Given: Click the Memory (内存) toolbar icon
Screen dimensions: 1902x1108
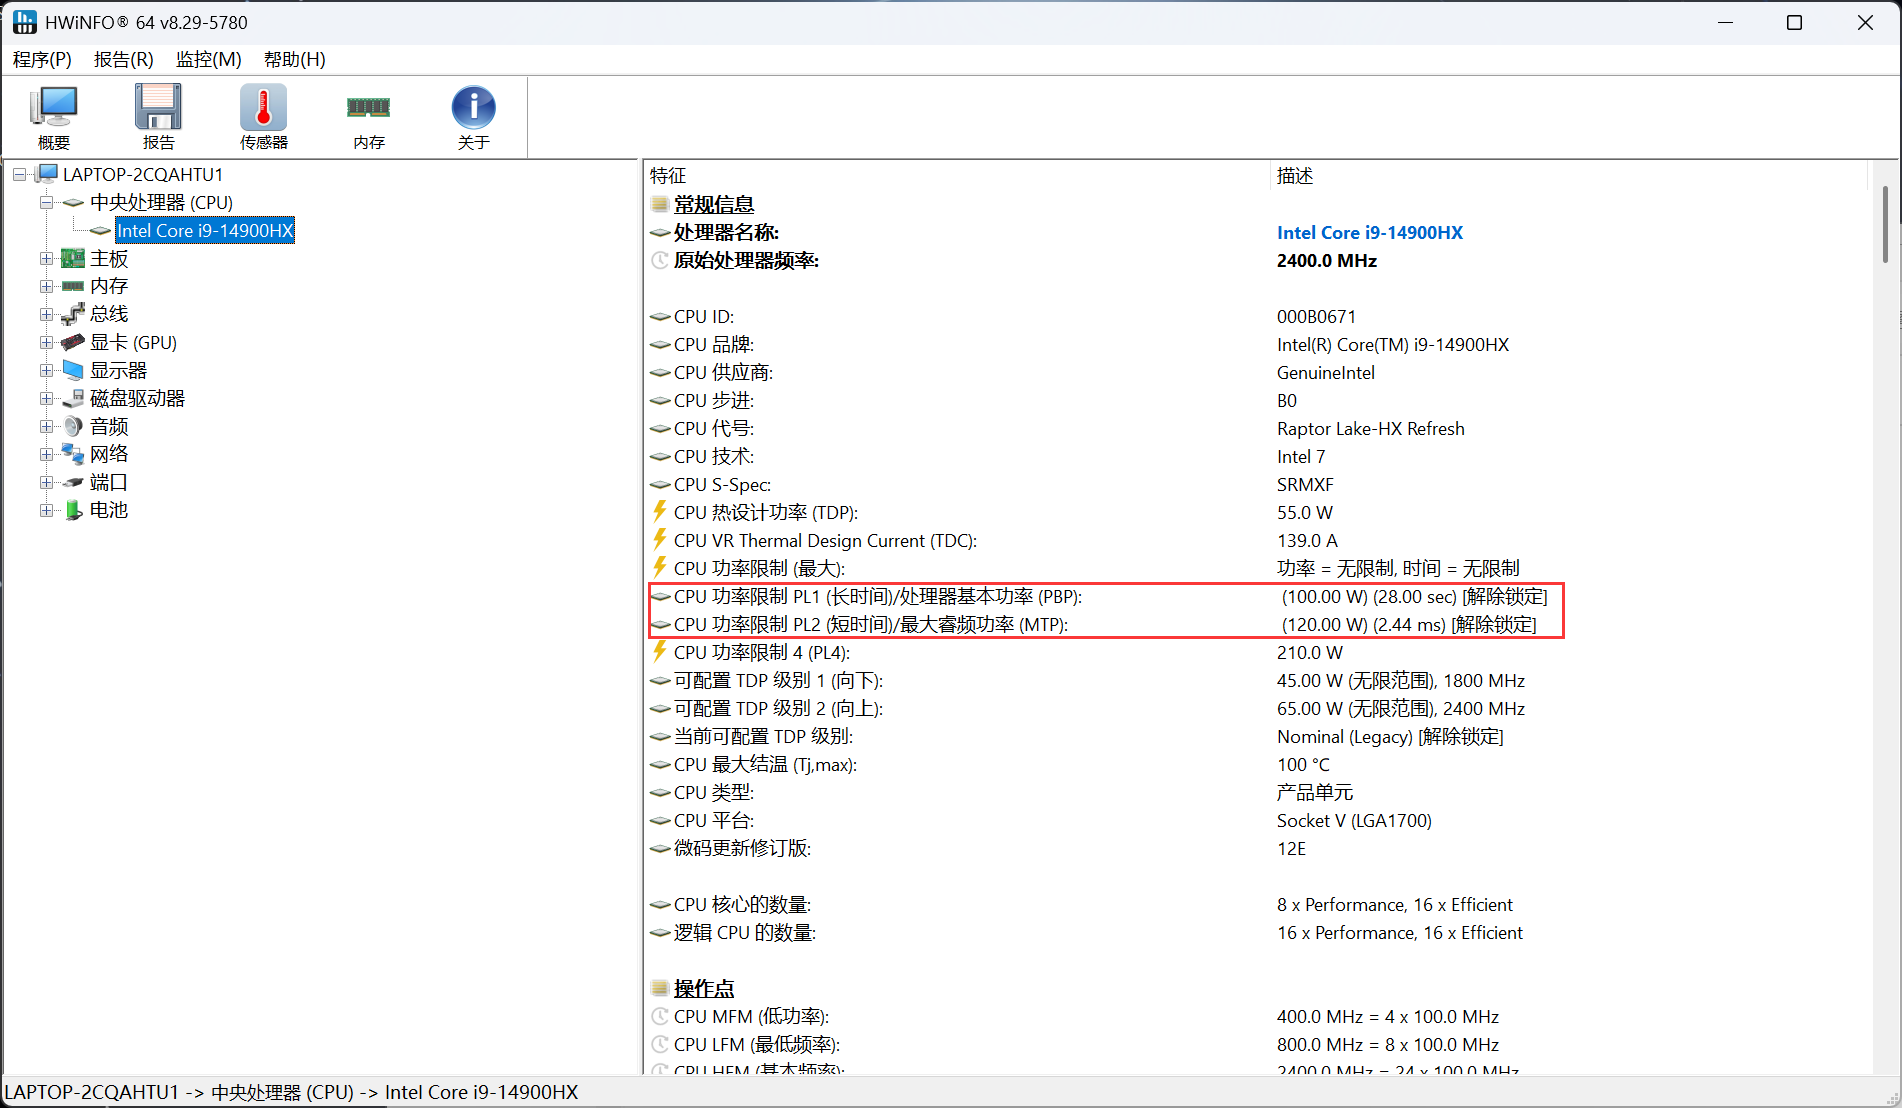Looking at the screenshot, I should tap(368, 117).
